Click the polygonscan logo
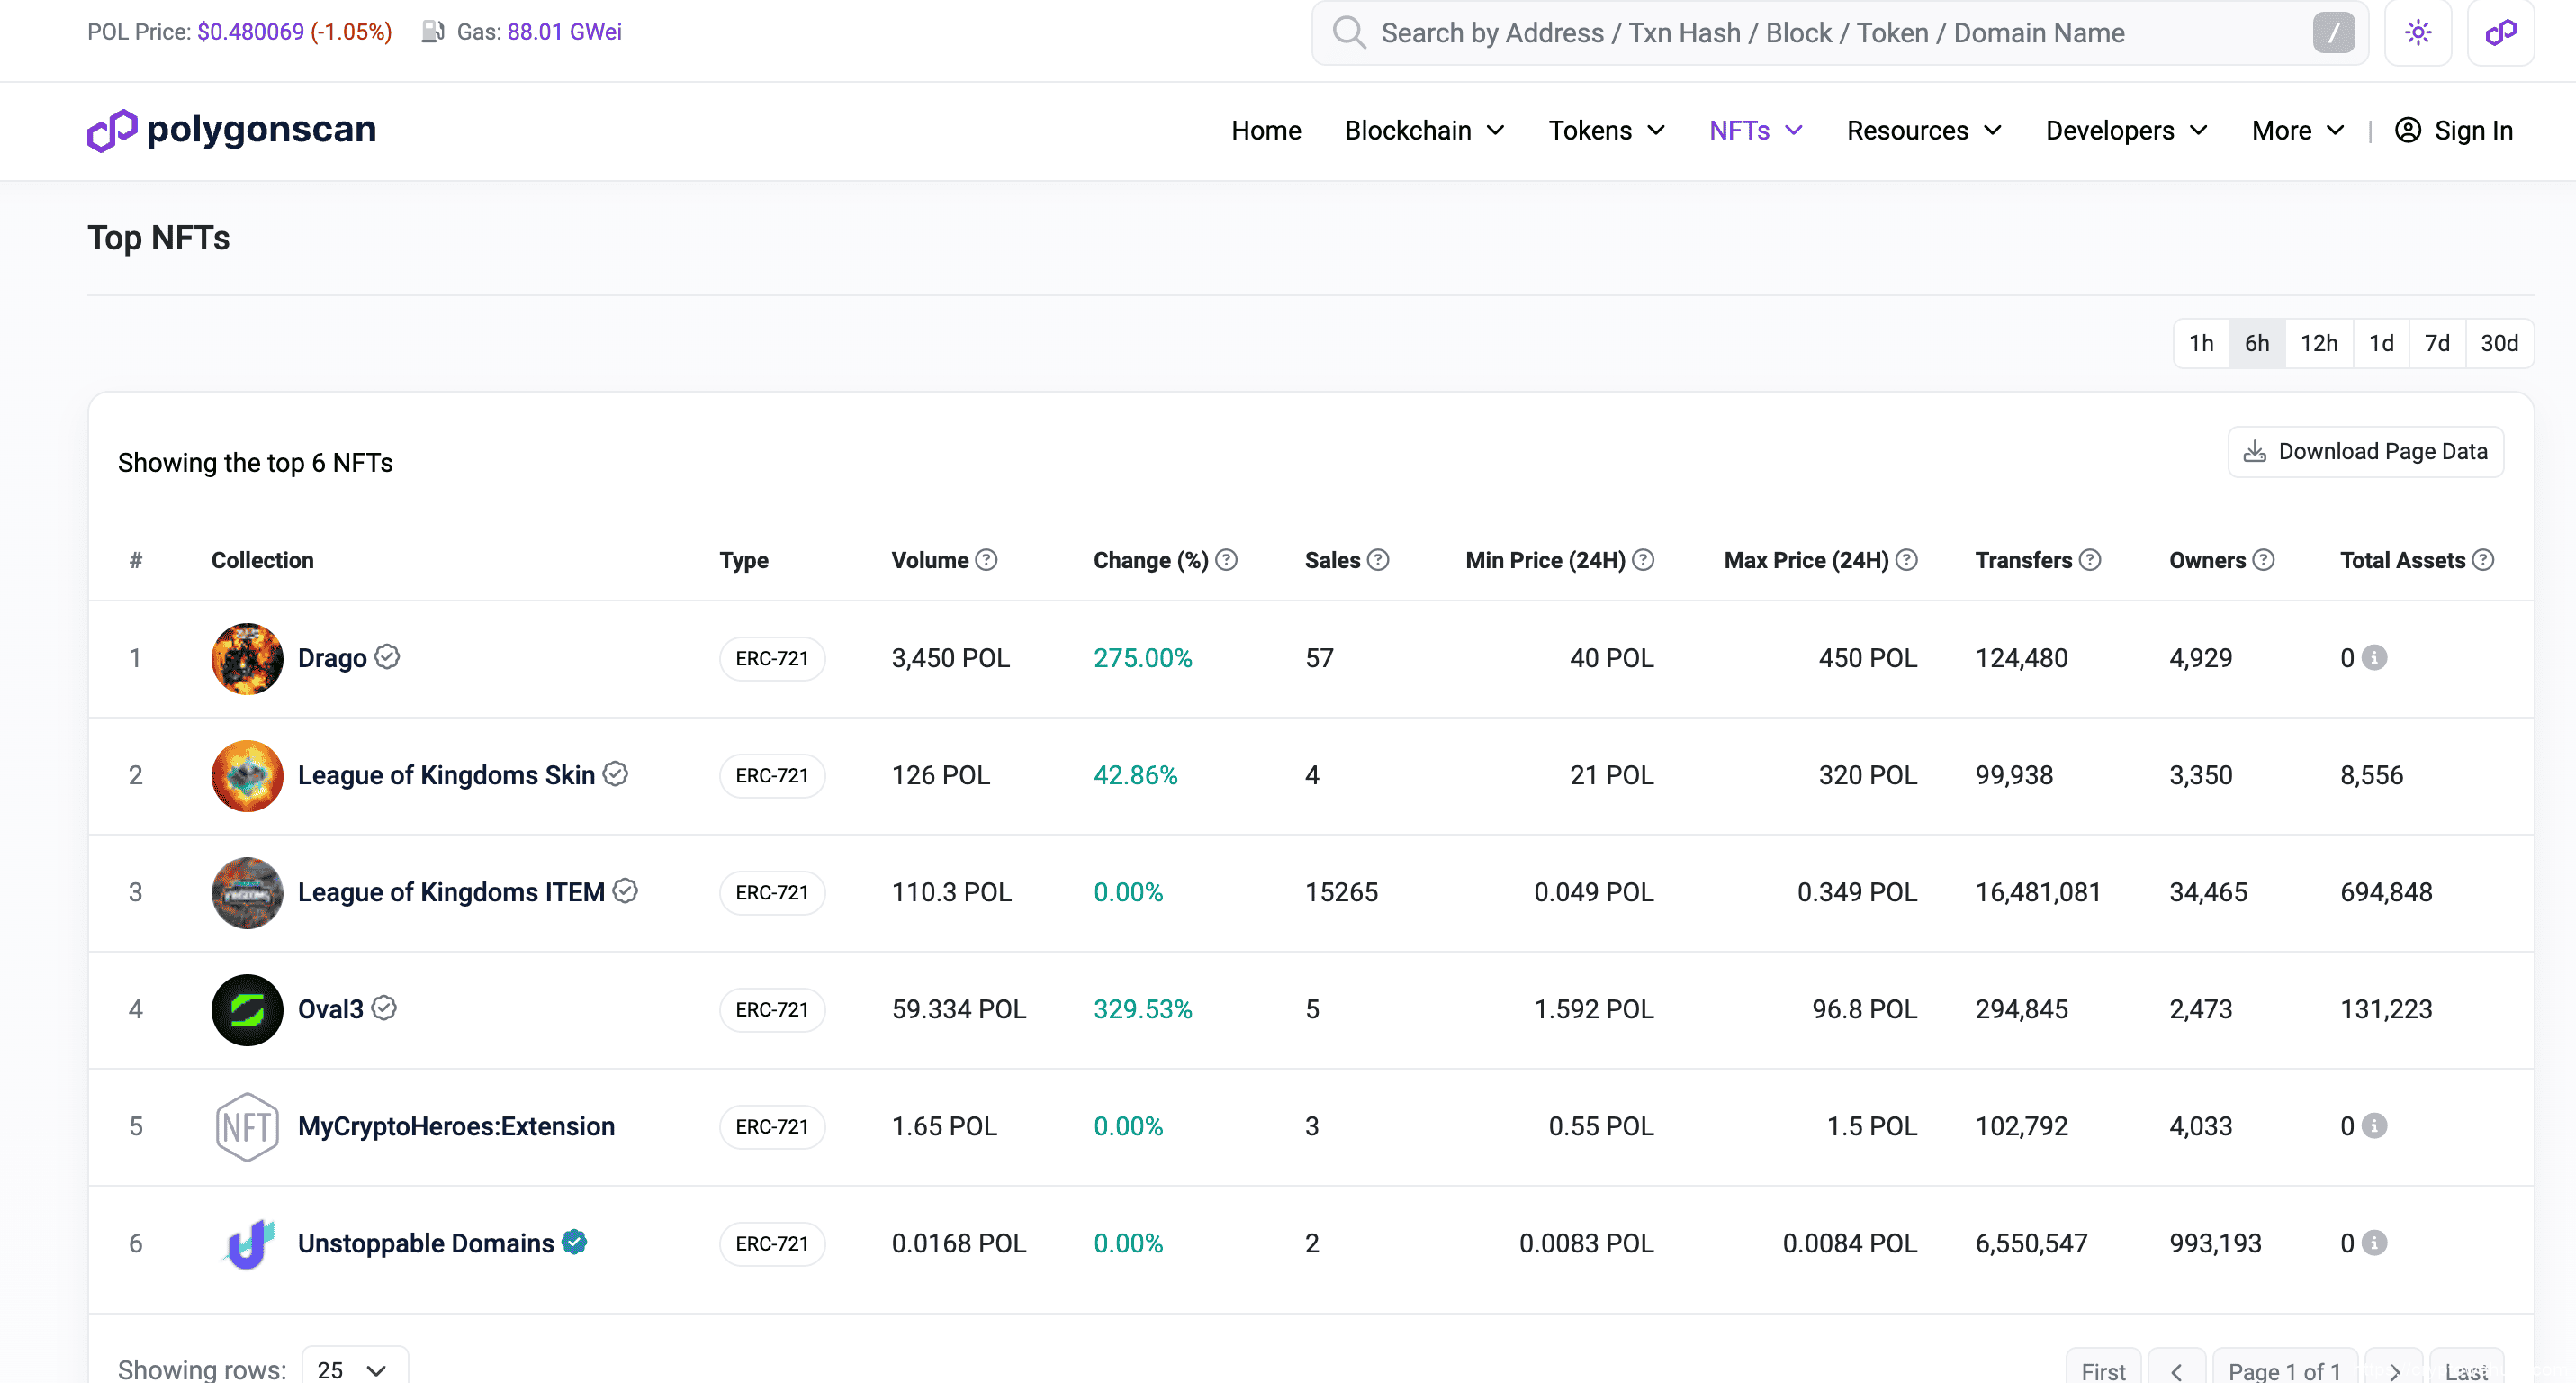Image resolution: width=2576 pixels, height=1383 pixels. pos(231,130)
